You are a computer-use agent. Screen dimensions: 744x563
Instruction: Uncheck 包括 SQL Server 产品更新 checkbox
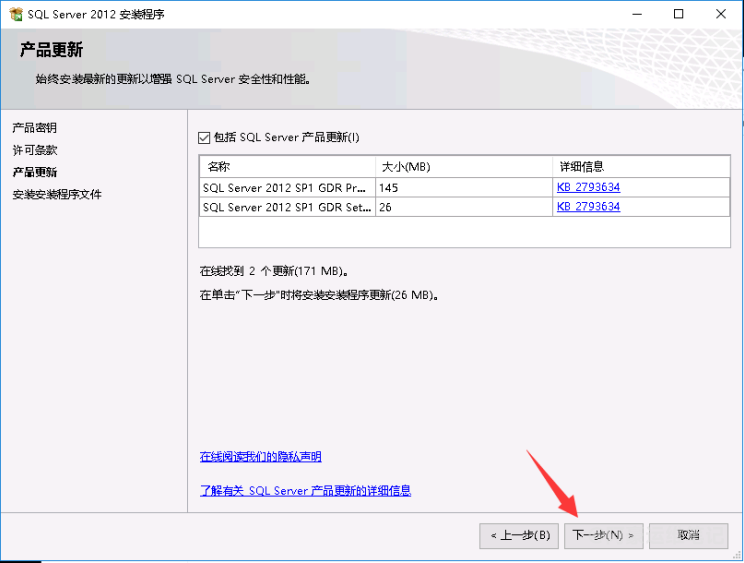coord(205,137)
